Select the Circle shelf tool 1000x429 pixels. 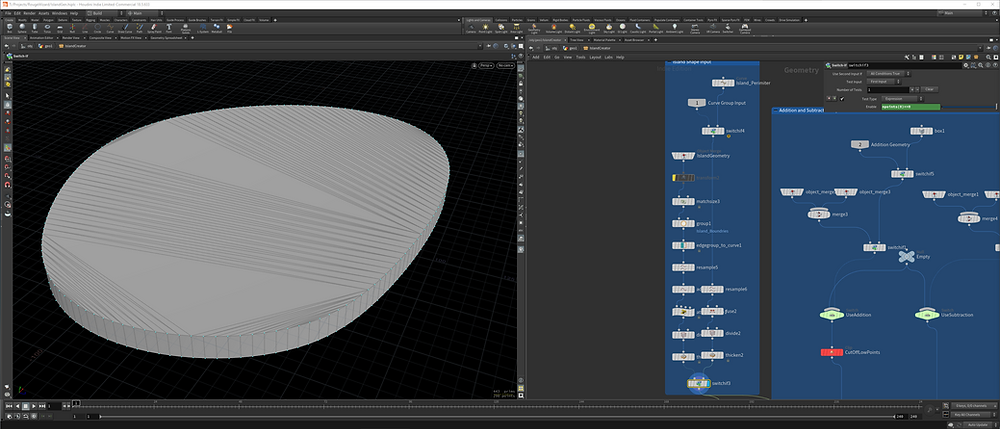98,27
